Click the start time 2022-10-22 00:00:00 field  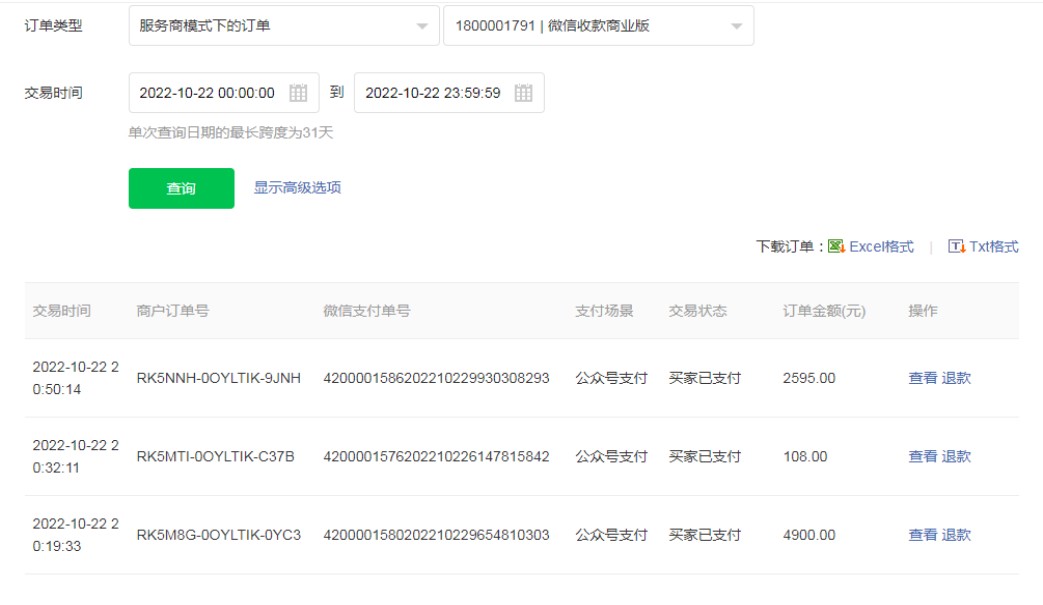pos(207,93)
